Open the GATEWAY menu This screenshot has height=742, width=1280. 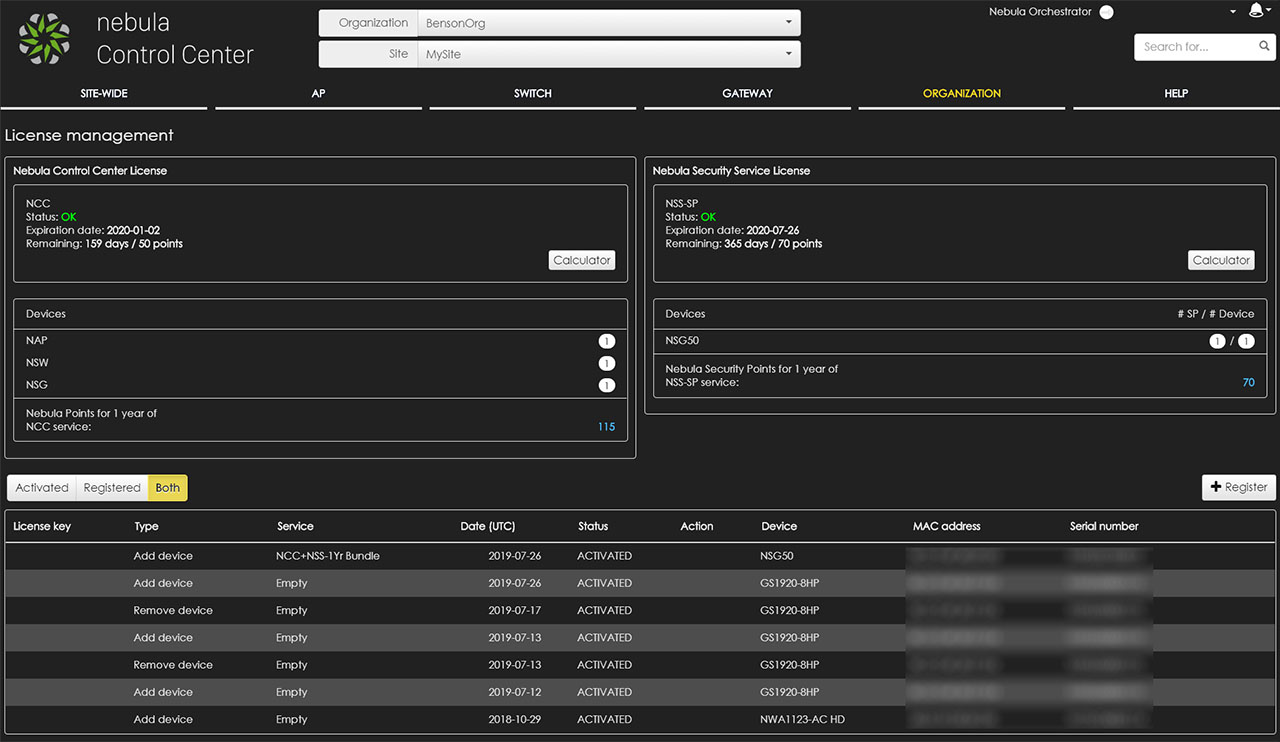[x=747, y=94]
